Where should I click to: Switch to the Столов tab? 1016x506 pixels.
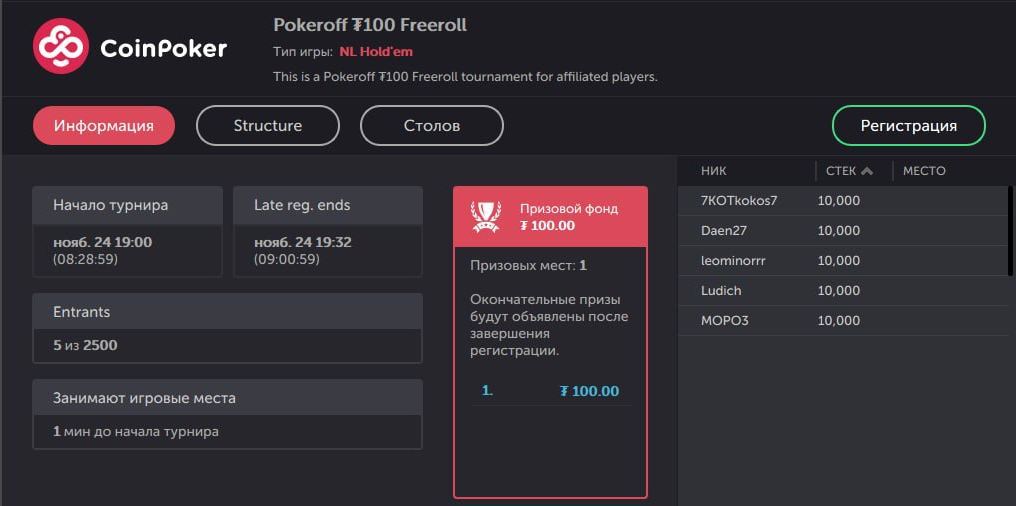tap(432, 126)
